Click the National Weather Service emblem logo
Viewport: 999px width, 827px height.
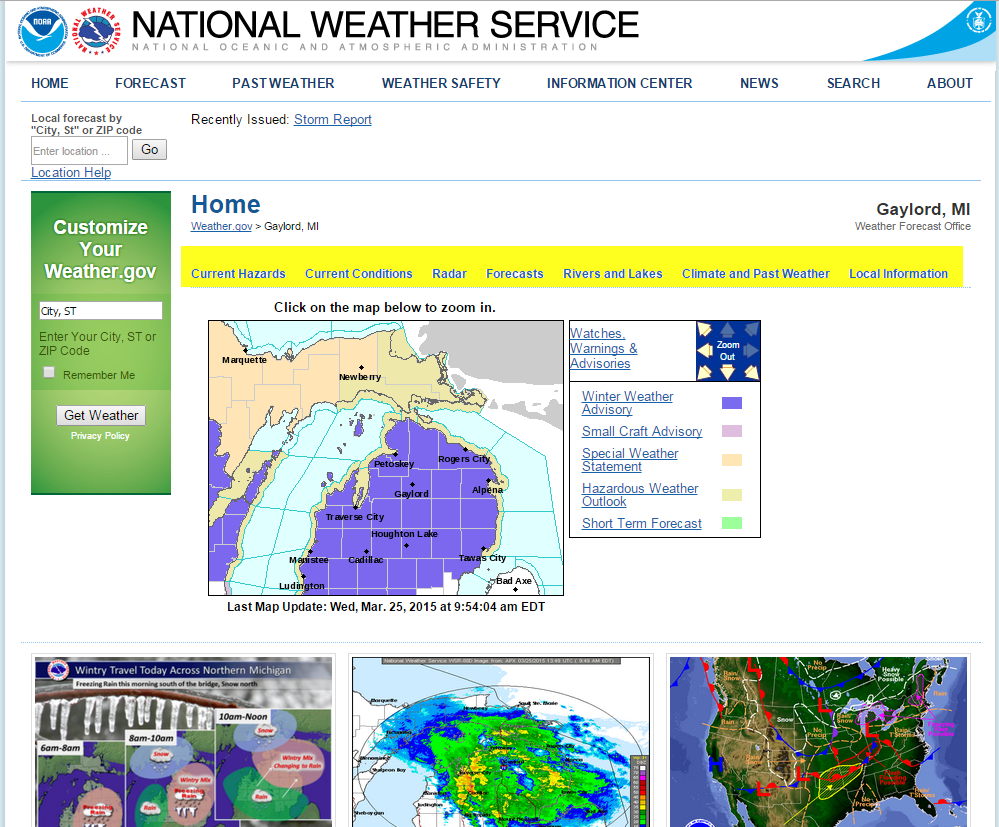click(x=96, y=31)
